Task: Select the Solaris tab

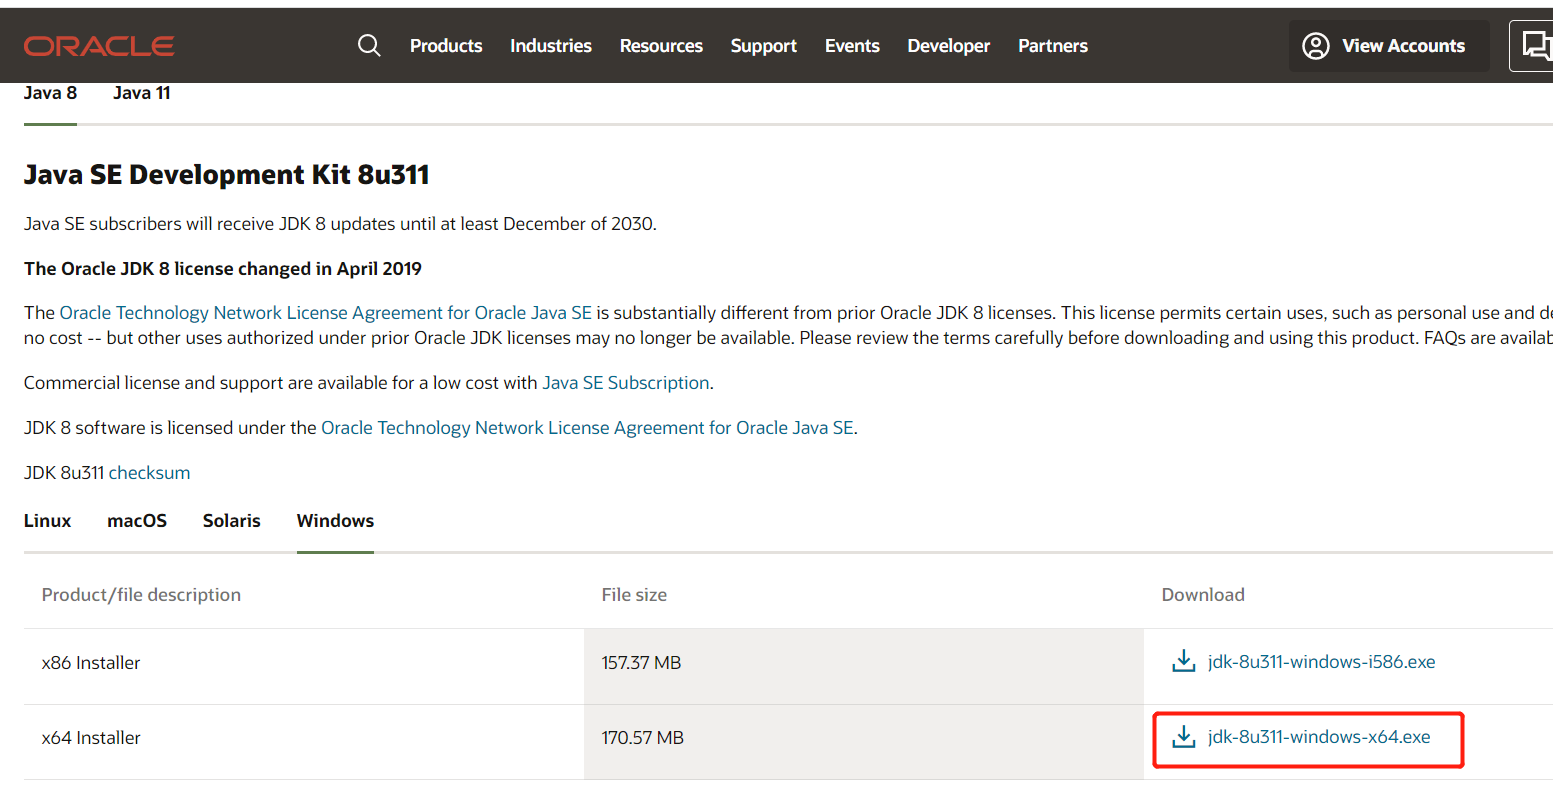Action: (232, 521)
